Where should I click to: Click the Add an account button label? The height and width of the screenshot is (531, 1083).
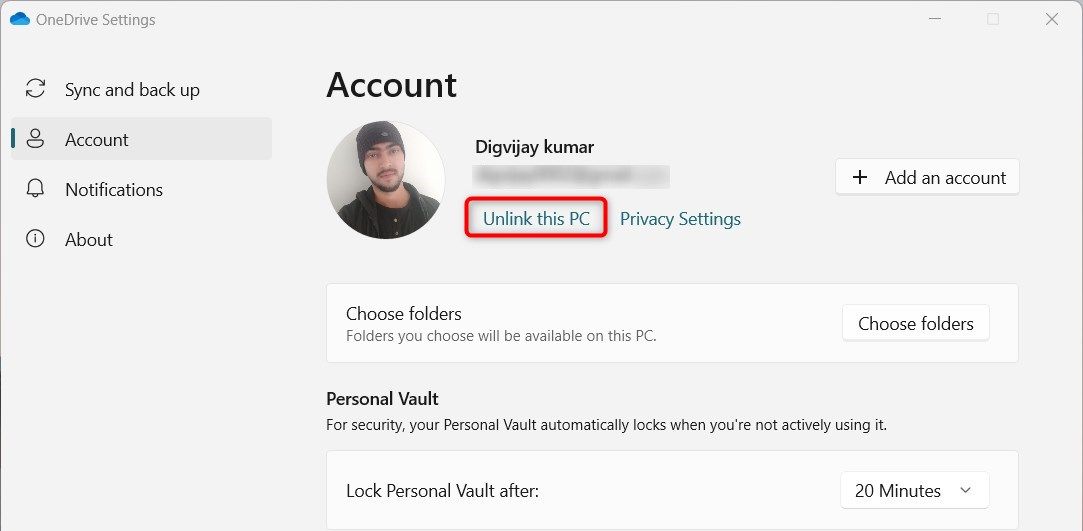[x=945, y=178]
